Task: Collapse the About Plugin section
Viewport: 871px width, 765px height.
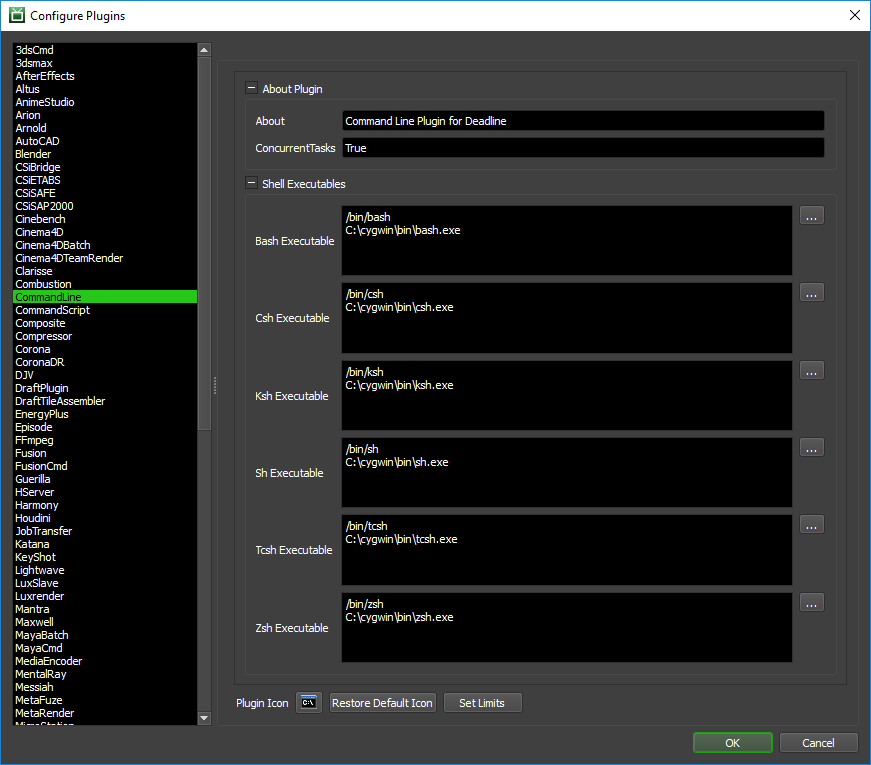Action: [252, 88]
